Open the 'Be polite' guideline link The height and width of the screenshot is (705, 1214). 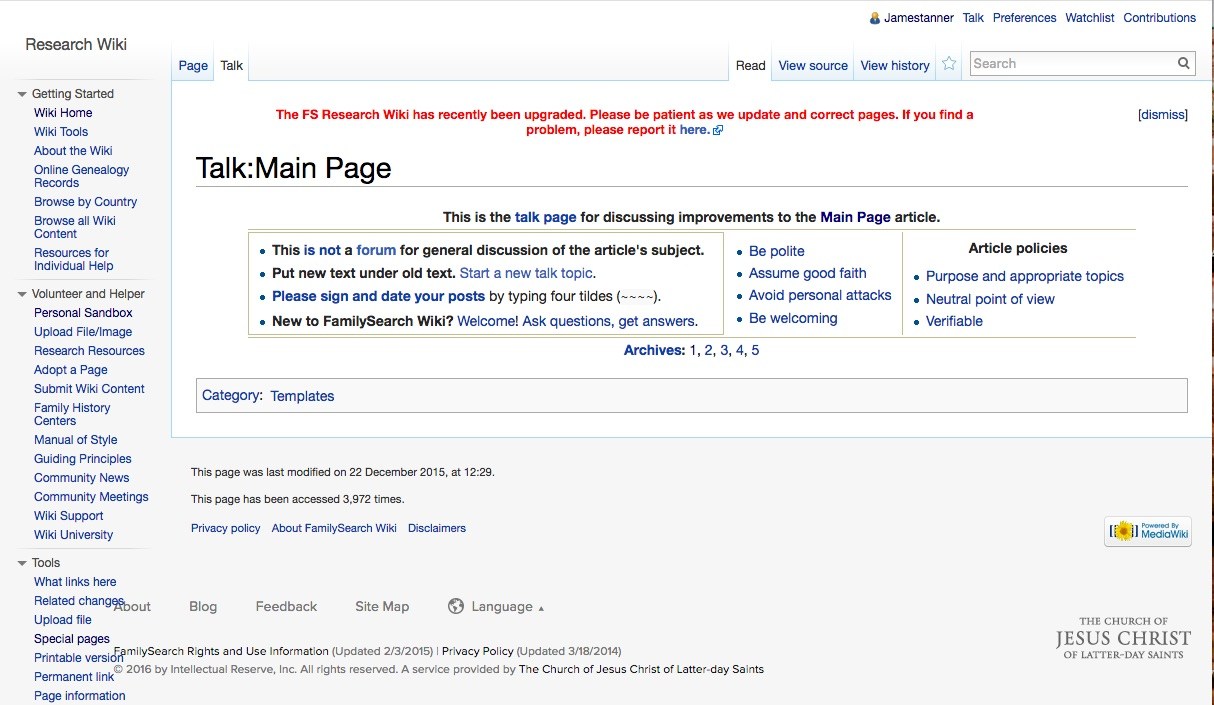pyautogui.click(x=777, y=251)
